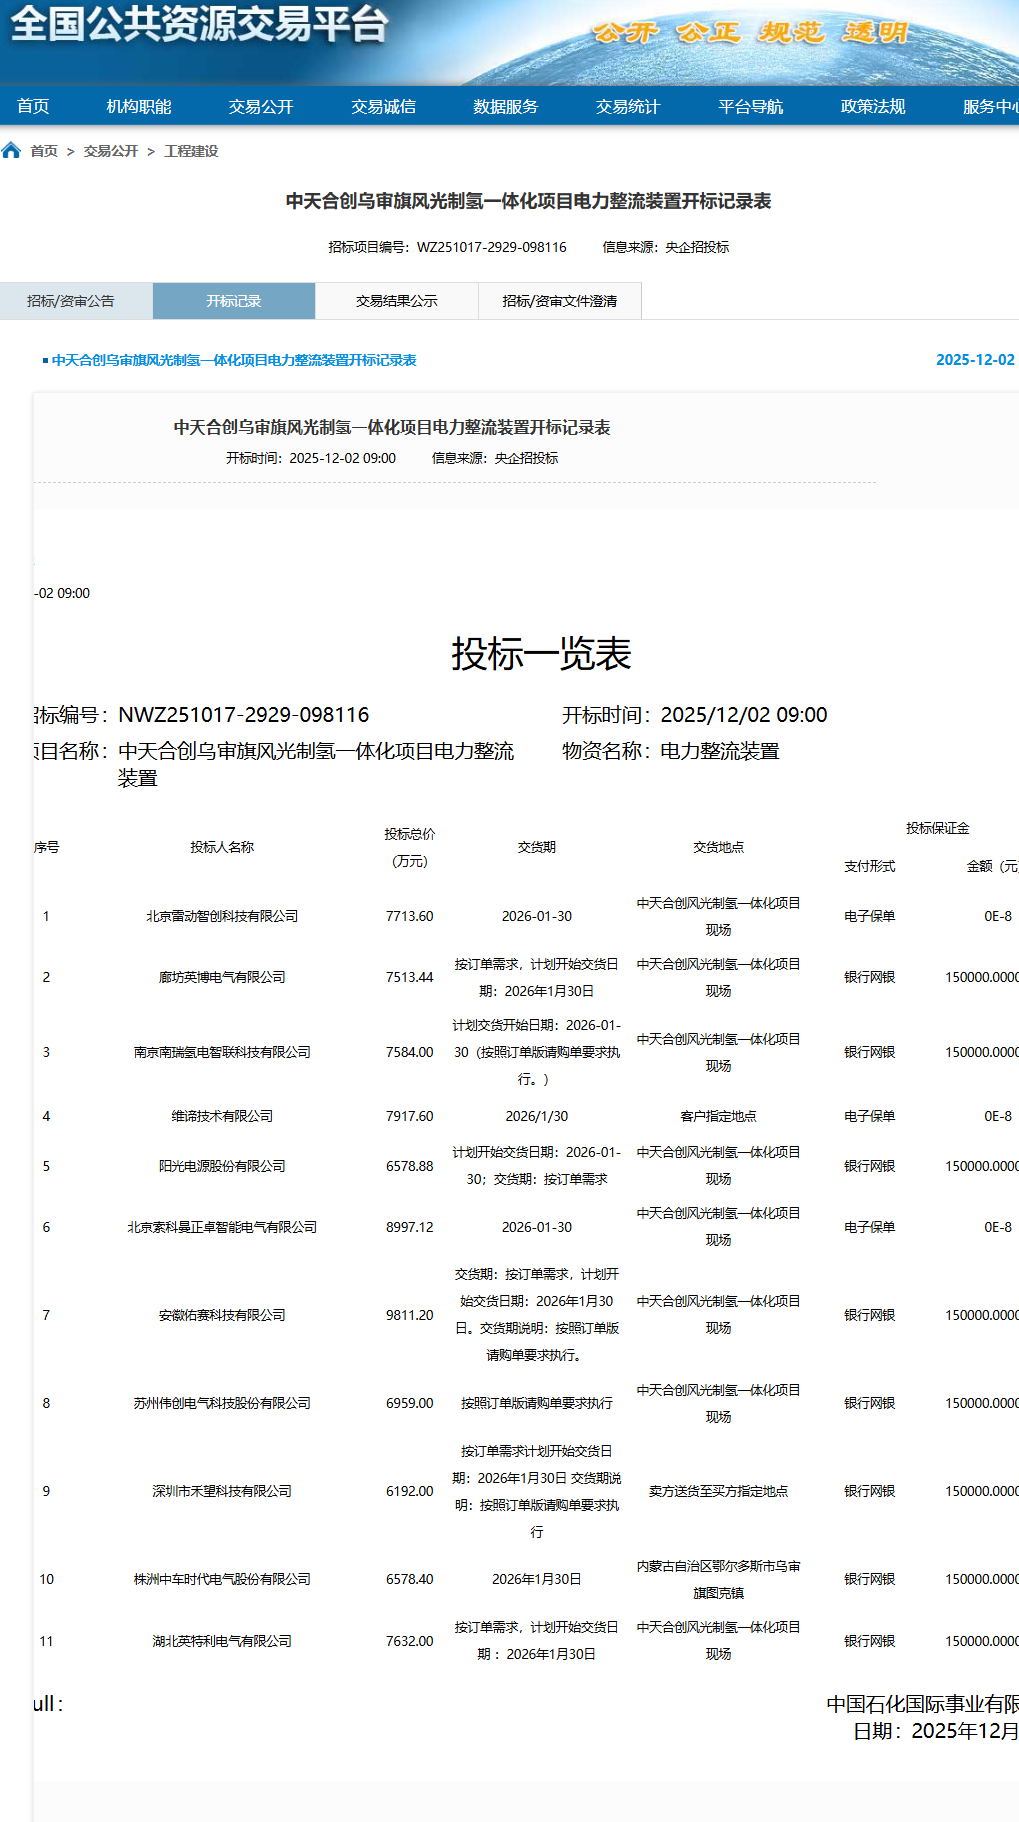The height and width of the screenshot is (1822, 1019).
Task: Open the 交易诚信 navigation item
Action: [383, 106]
